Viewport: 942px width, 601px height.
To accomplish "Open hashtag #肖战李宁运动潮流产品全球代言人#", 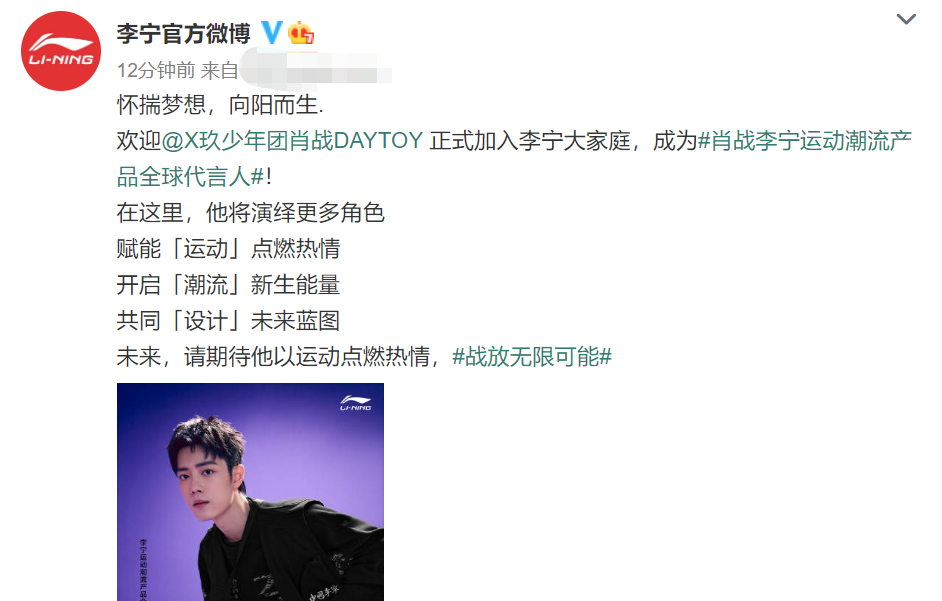I will (515, 159).
